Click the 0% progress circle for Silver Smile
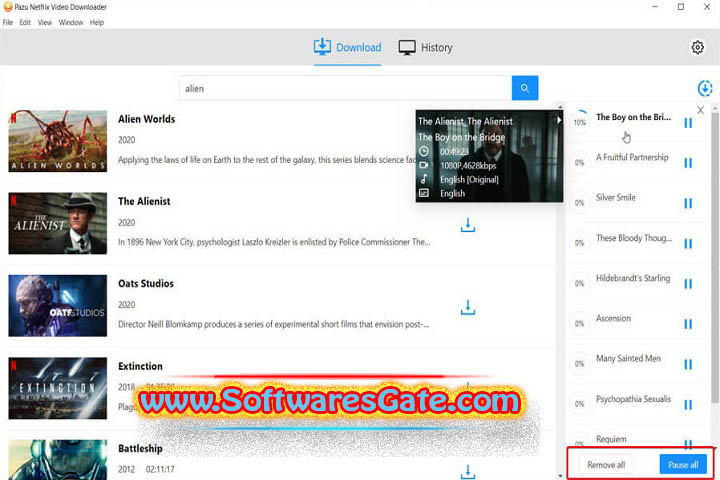The height and width of the screenshot is (480, 720). point(579,203)
